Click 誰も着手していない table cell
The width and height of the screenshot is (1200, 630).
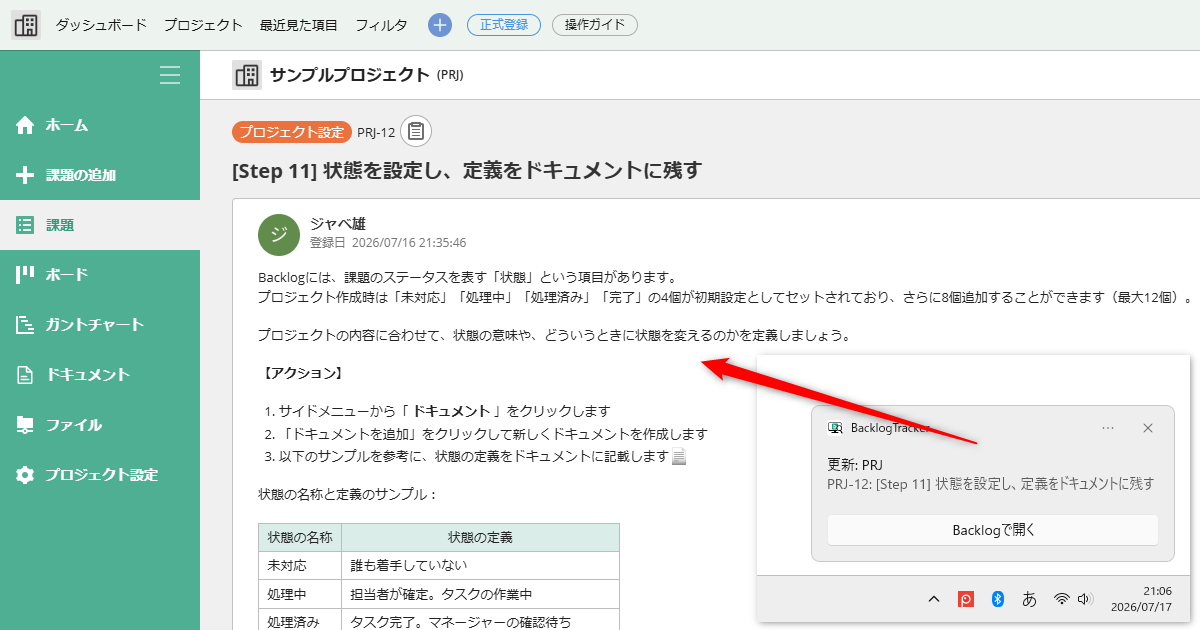(x=480, y=565)
